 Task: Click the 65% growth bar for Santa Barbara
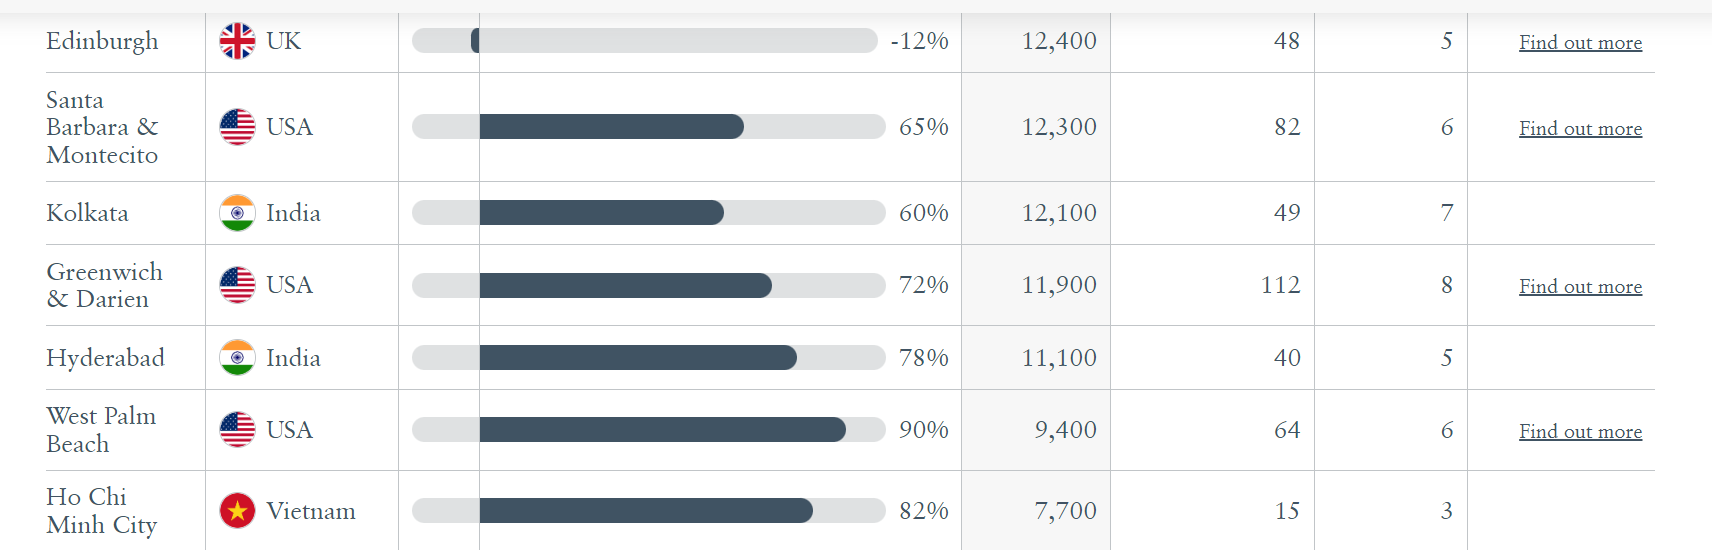click(611, 127)
